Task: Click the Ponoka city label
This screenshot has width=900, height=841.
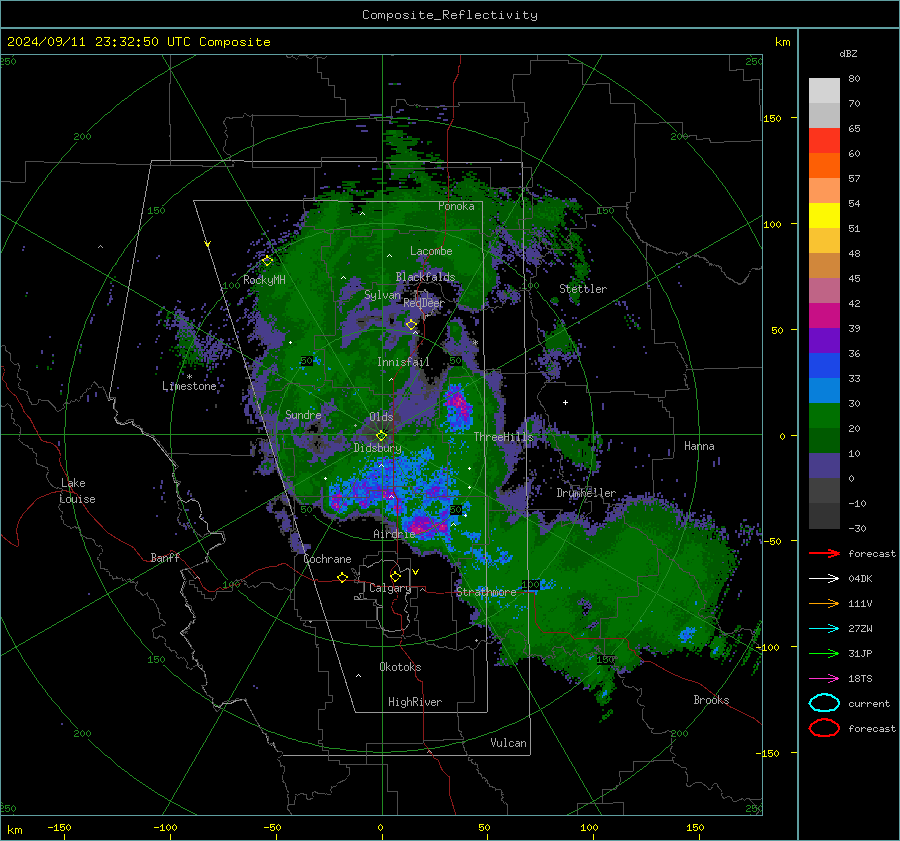Action: 456,206
